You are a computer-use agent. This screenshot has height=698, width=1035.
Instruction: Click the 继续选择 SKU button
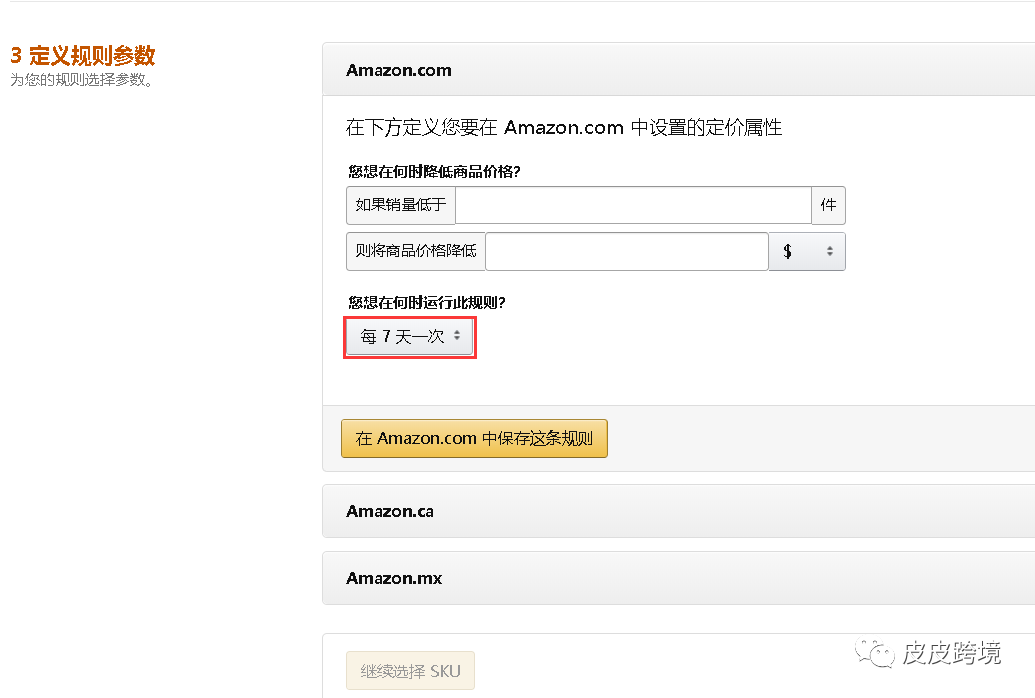(410, 671)
